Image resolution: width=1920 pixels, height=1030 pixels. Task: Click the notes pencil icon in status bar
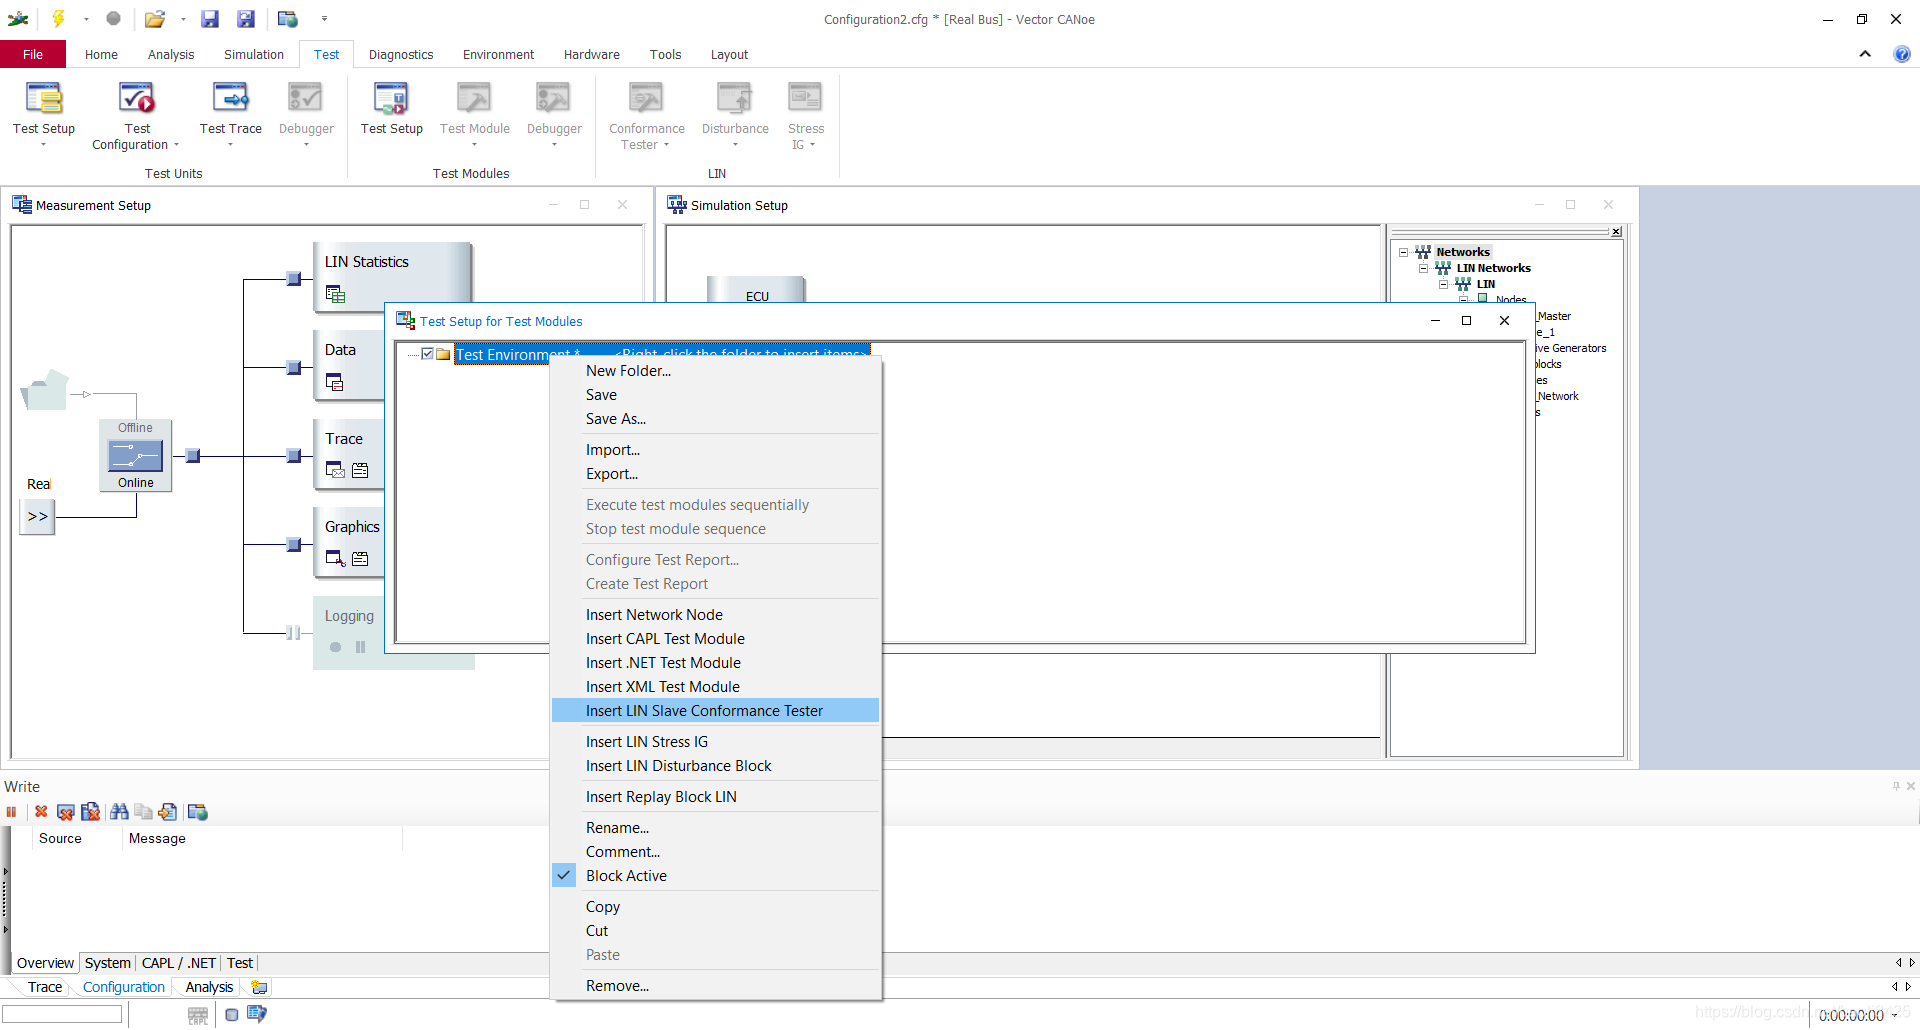pyautogui.click(x=257, y=1014)
